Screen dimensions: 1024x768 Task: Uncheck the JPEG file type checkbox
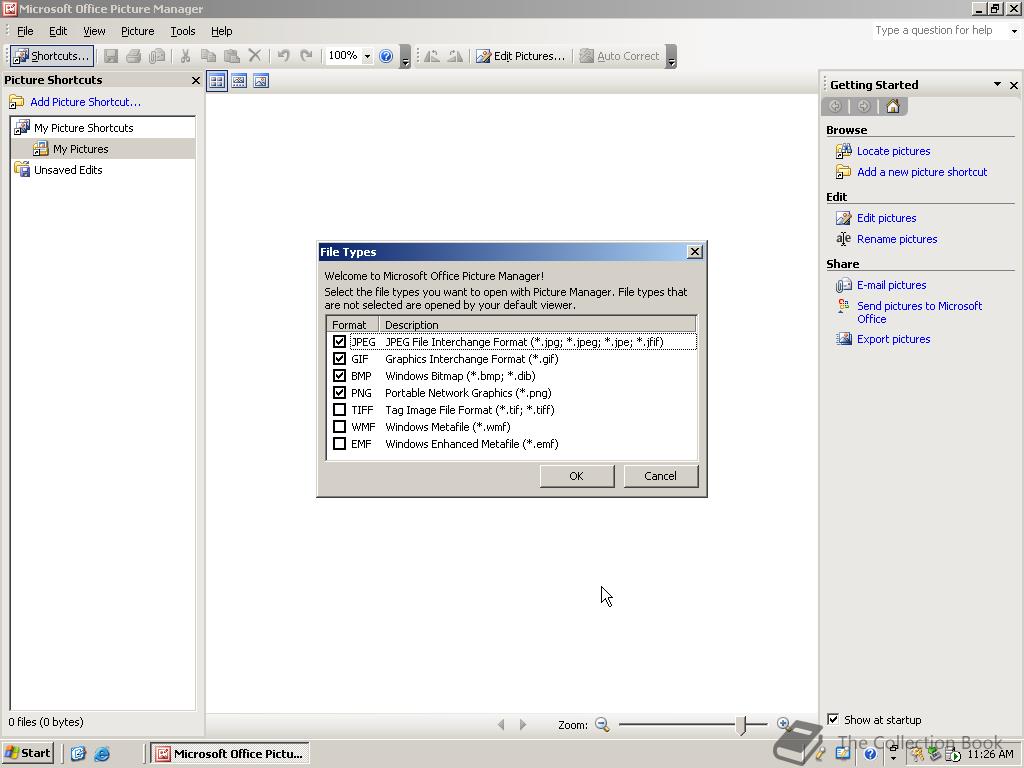pyautogui.click(x=339, y=342)
